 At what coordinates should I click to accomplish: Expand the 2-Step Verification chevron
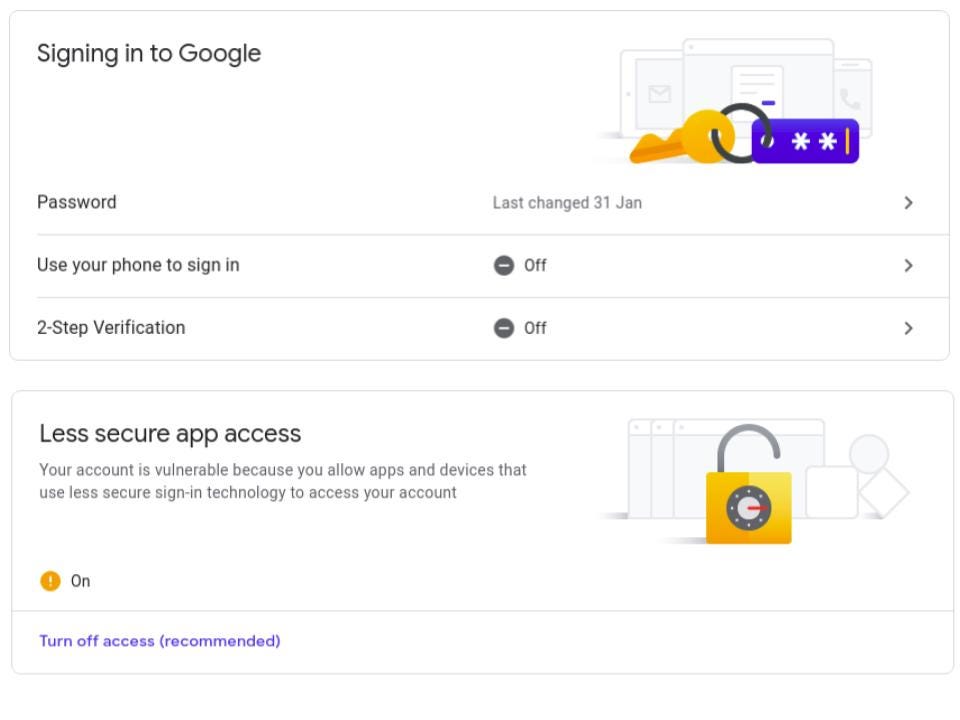click(909, 328)
